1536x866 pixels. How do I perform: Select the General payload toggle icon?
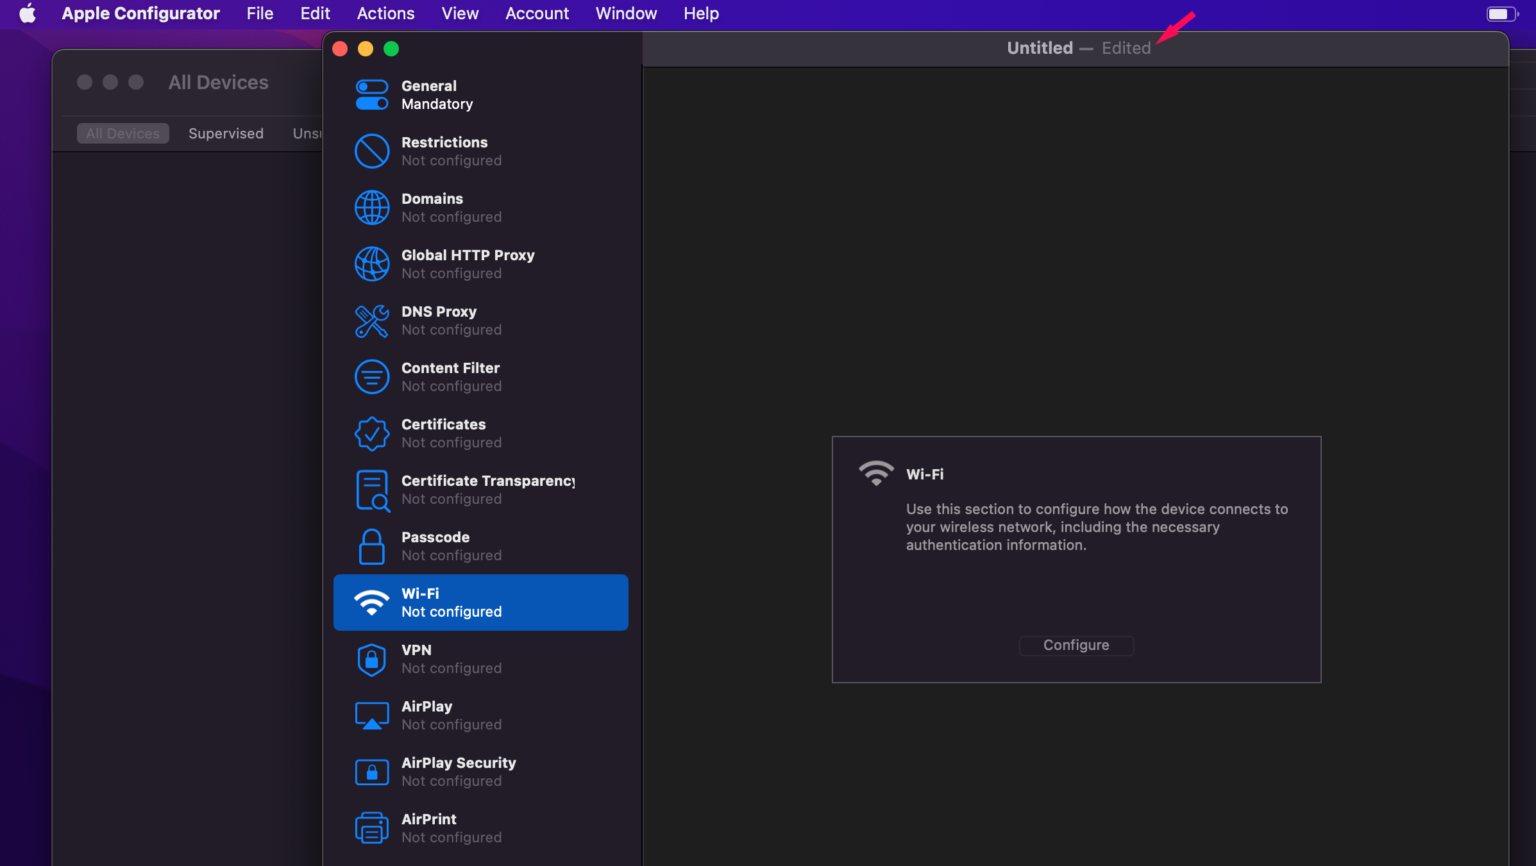pos(372,95)
